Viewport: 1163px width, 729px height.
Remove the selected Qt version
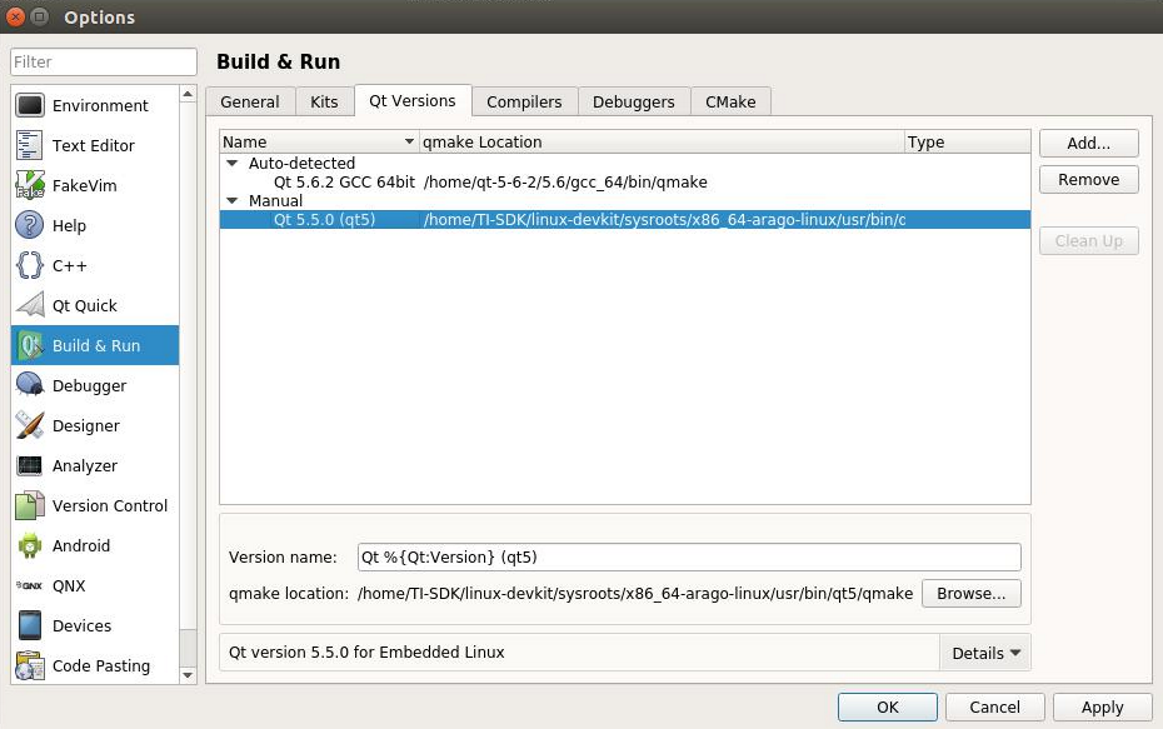1088,179
